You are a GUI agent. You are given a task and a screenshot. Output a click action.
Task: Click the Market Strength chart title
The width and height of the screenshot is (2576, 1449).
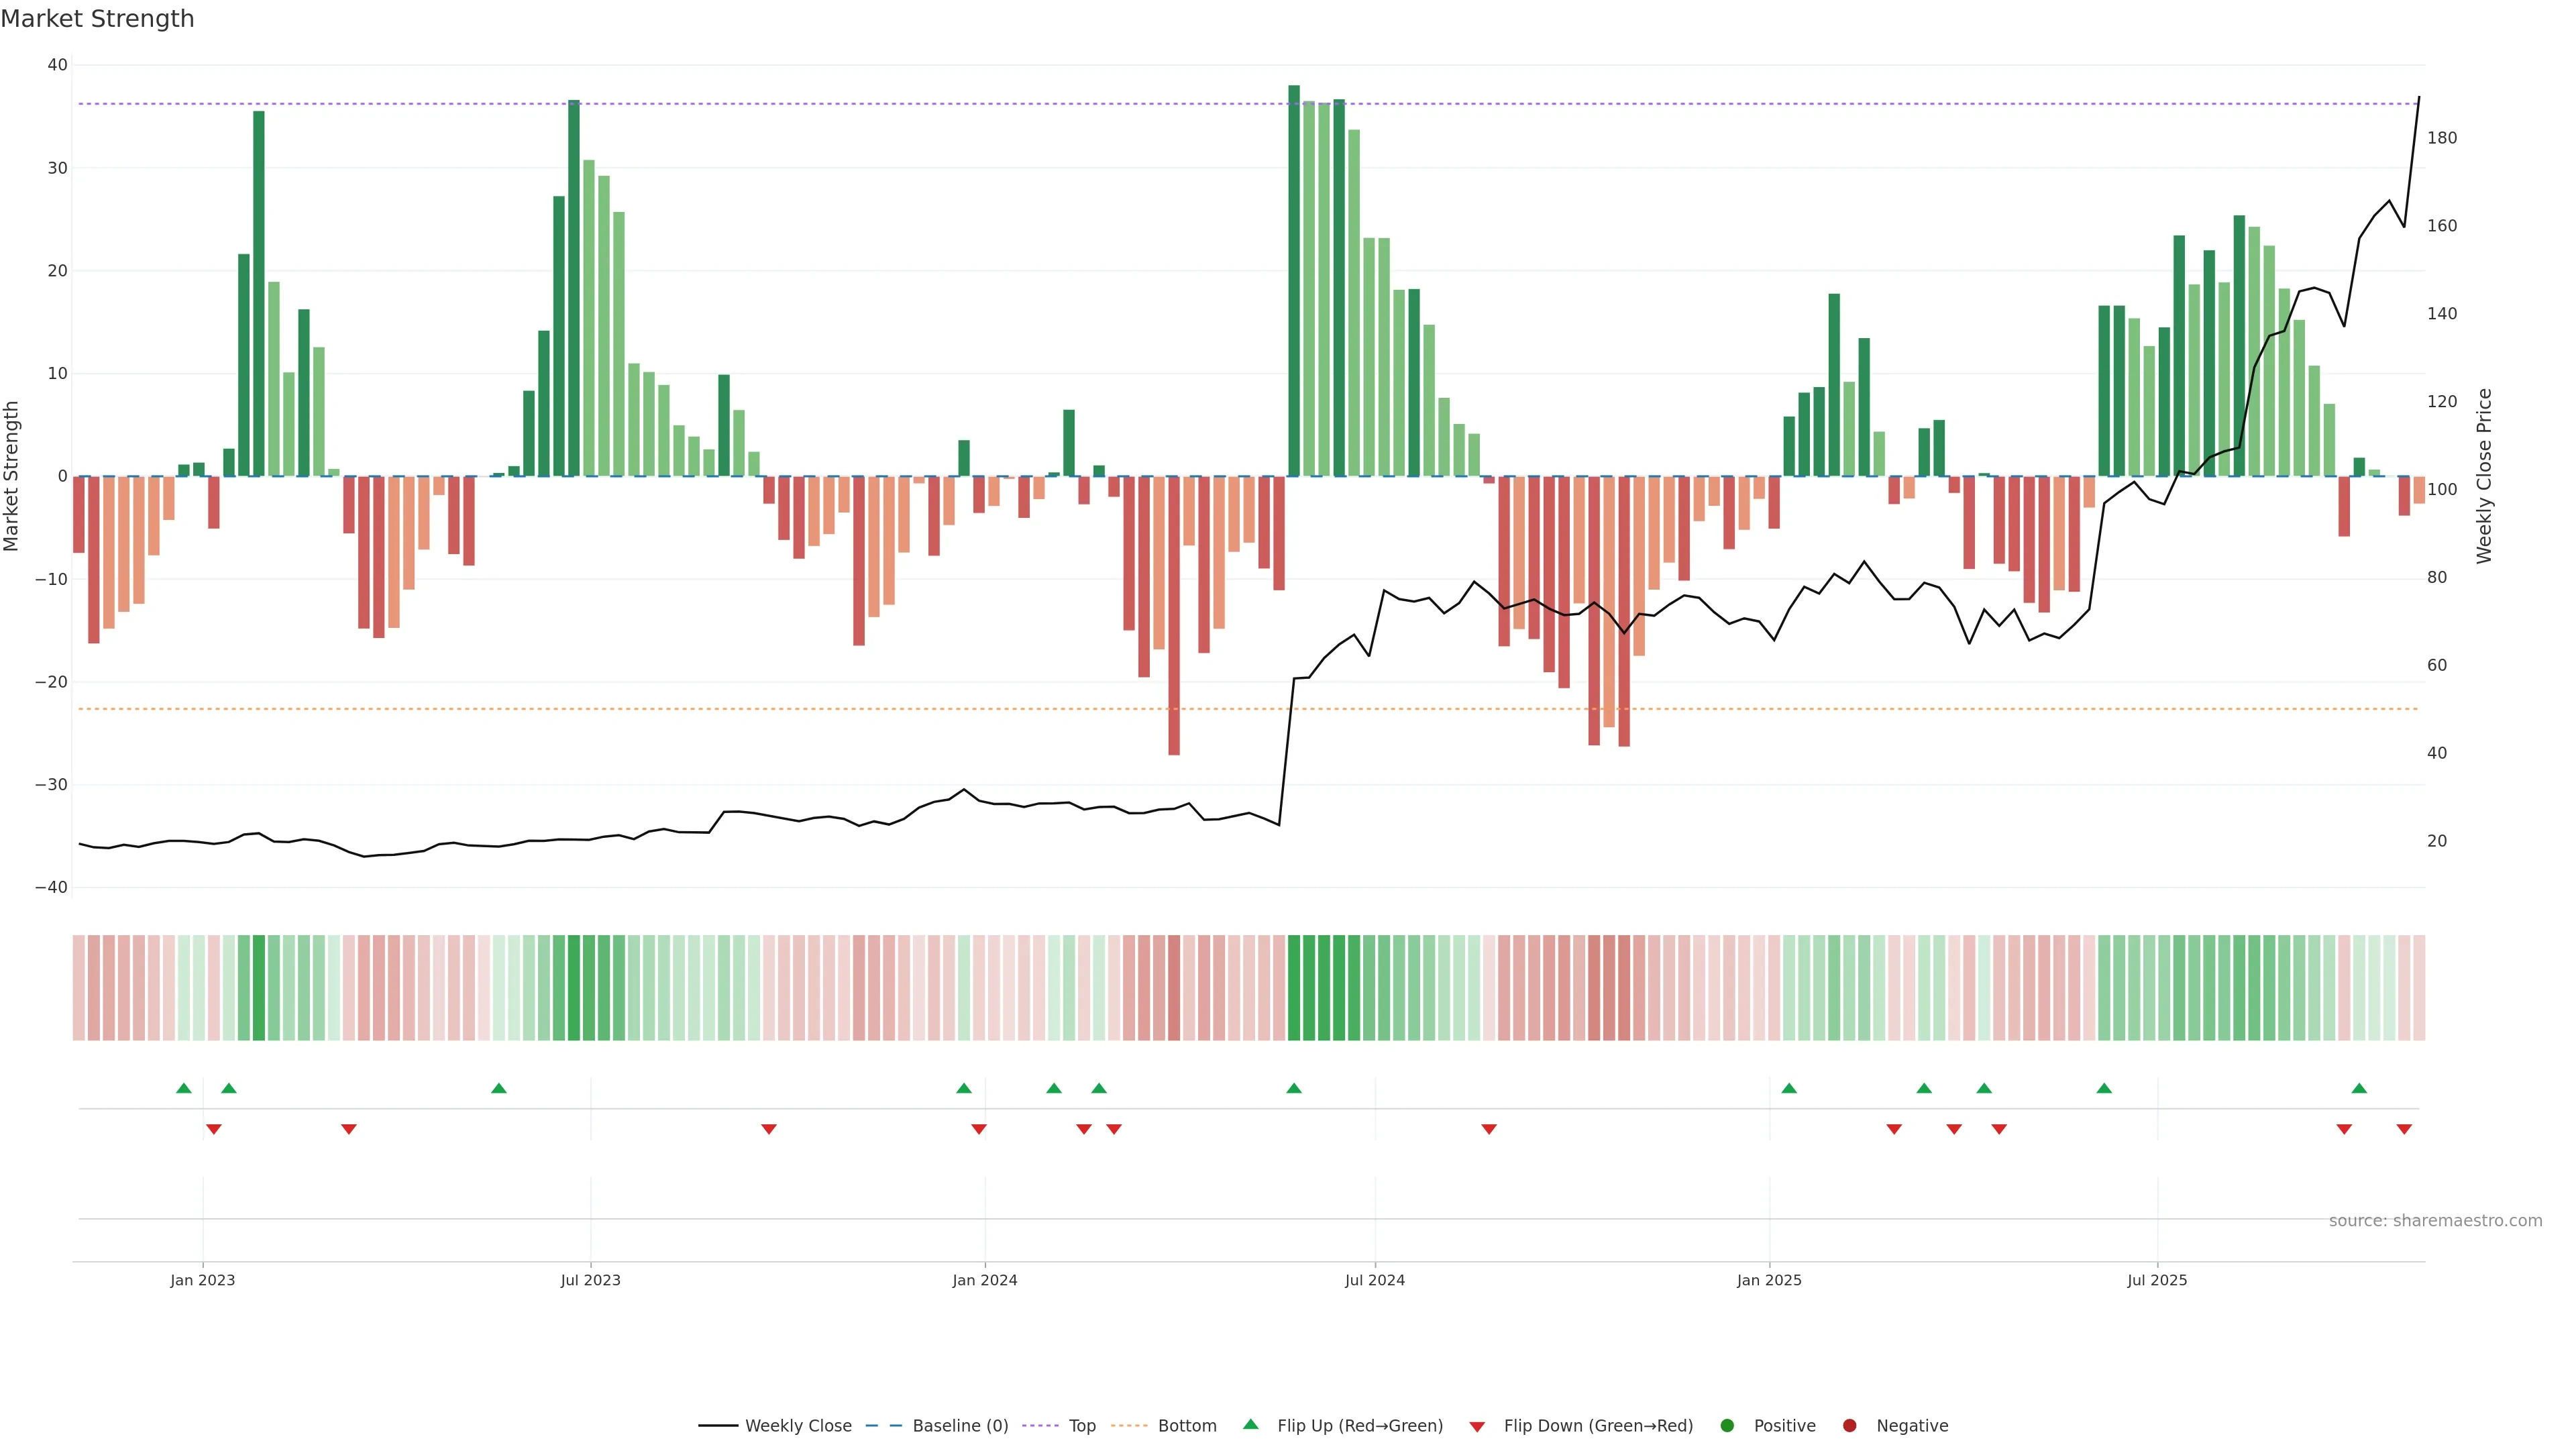coord(97,19)
